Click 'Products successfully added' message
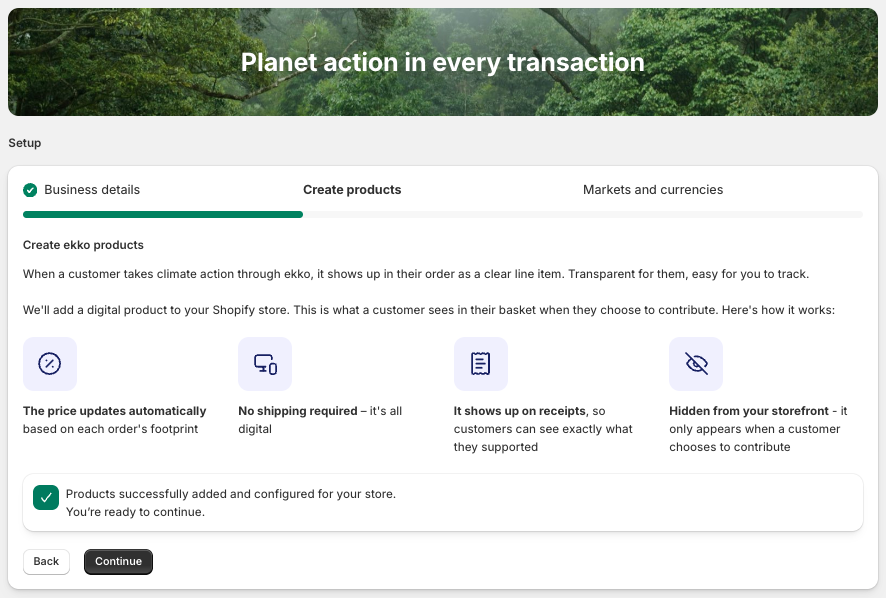 point(231,494)
